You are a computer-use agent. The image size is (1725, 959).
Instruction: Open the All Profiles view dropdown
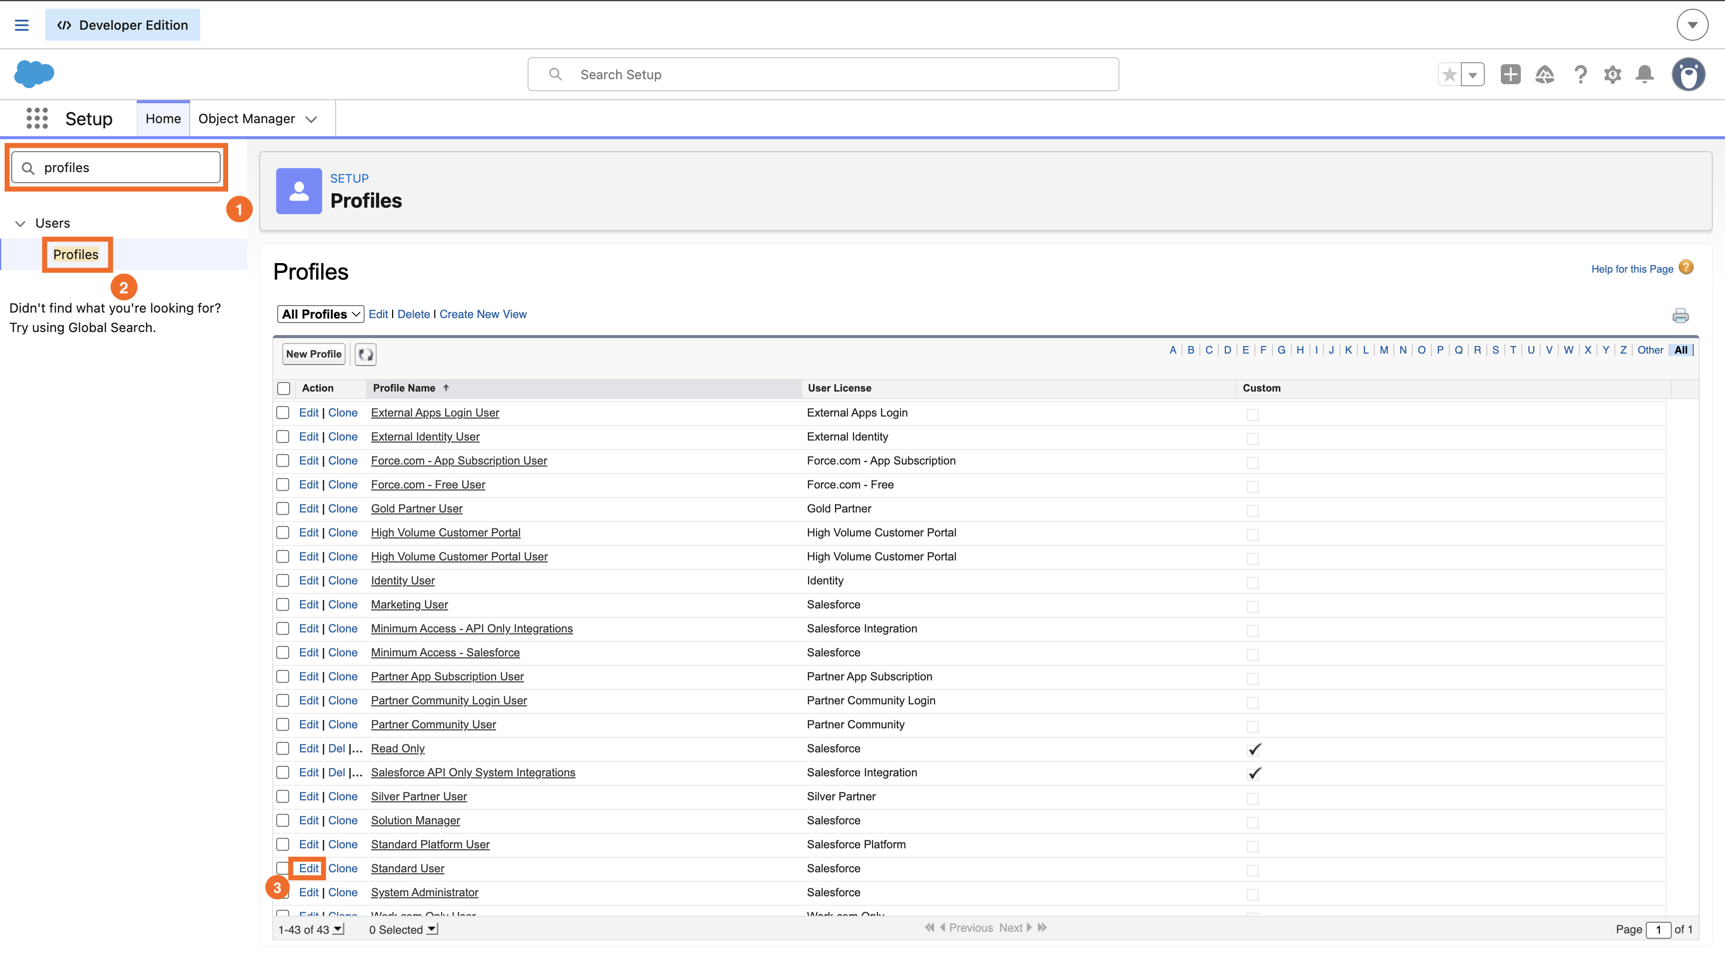coord(320,314)
